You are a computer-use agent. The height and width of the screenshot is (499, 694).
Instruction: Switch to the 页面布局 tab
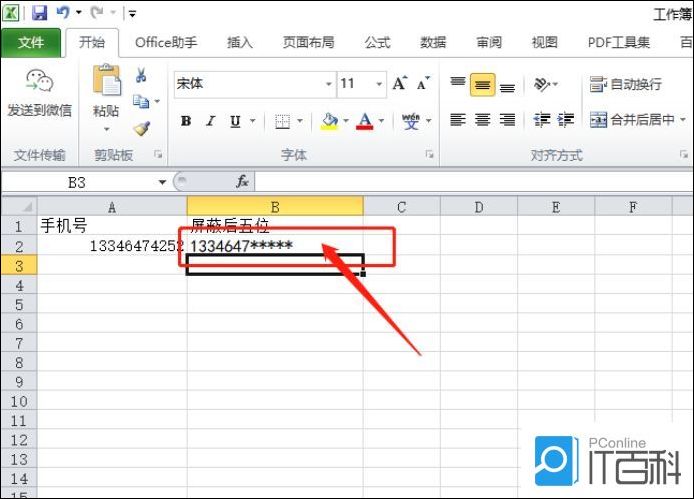(308, 43)
